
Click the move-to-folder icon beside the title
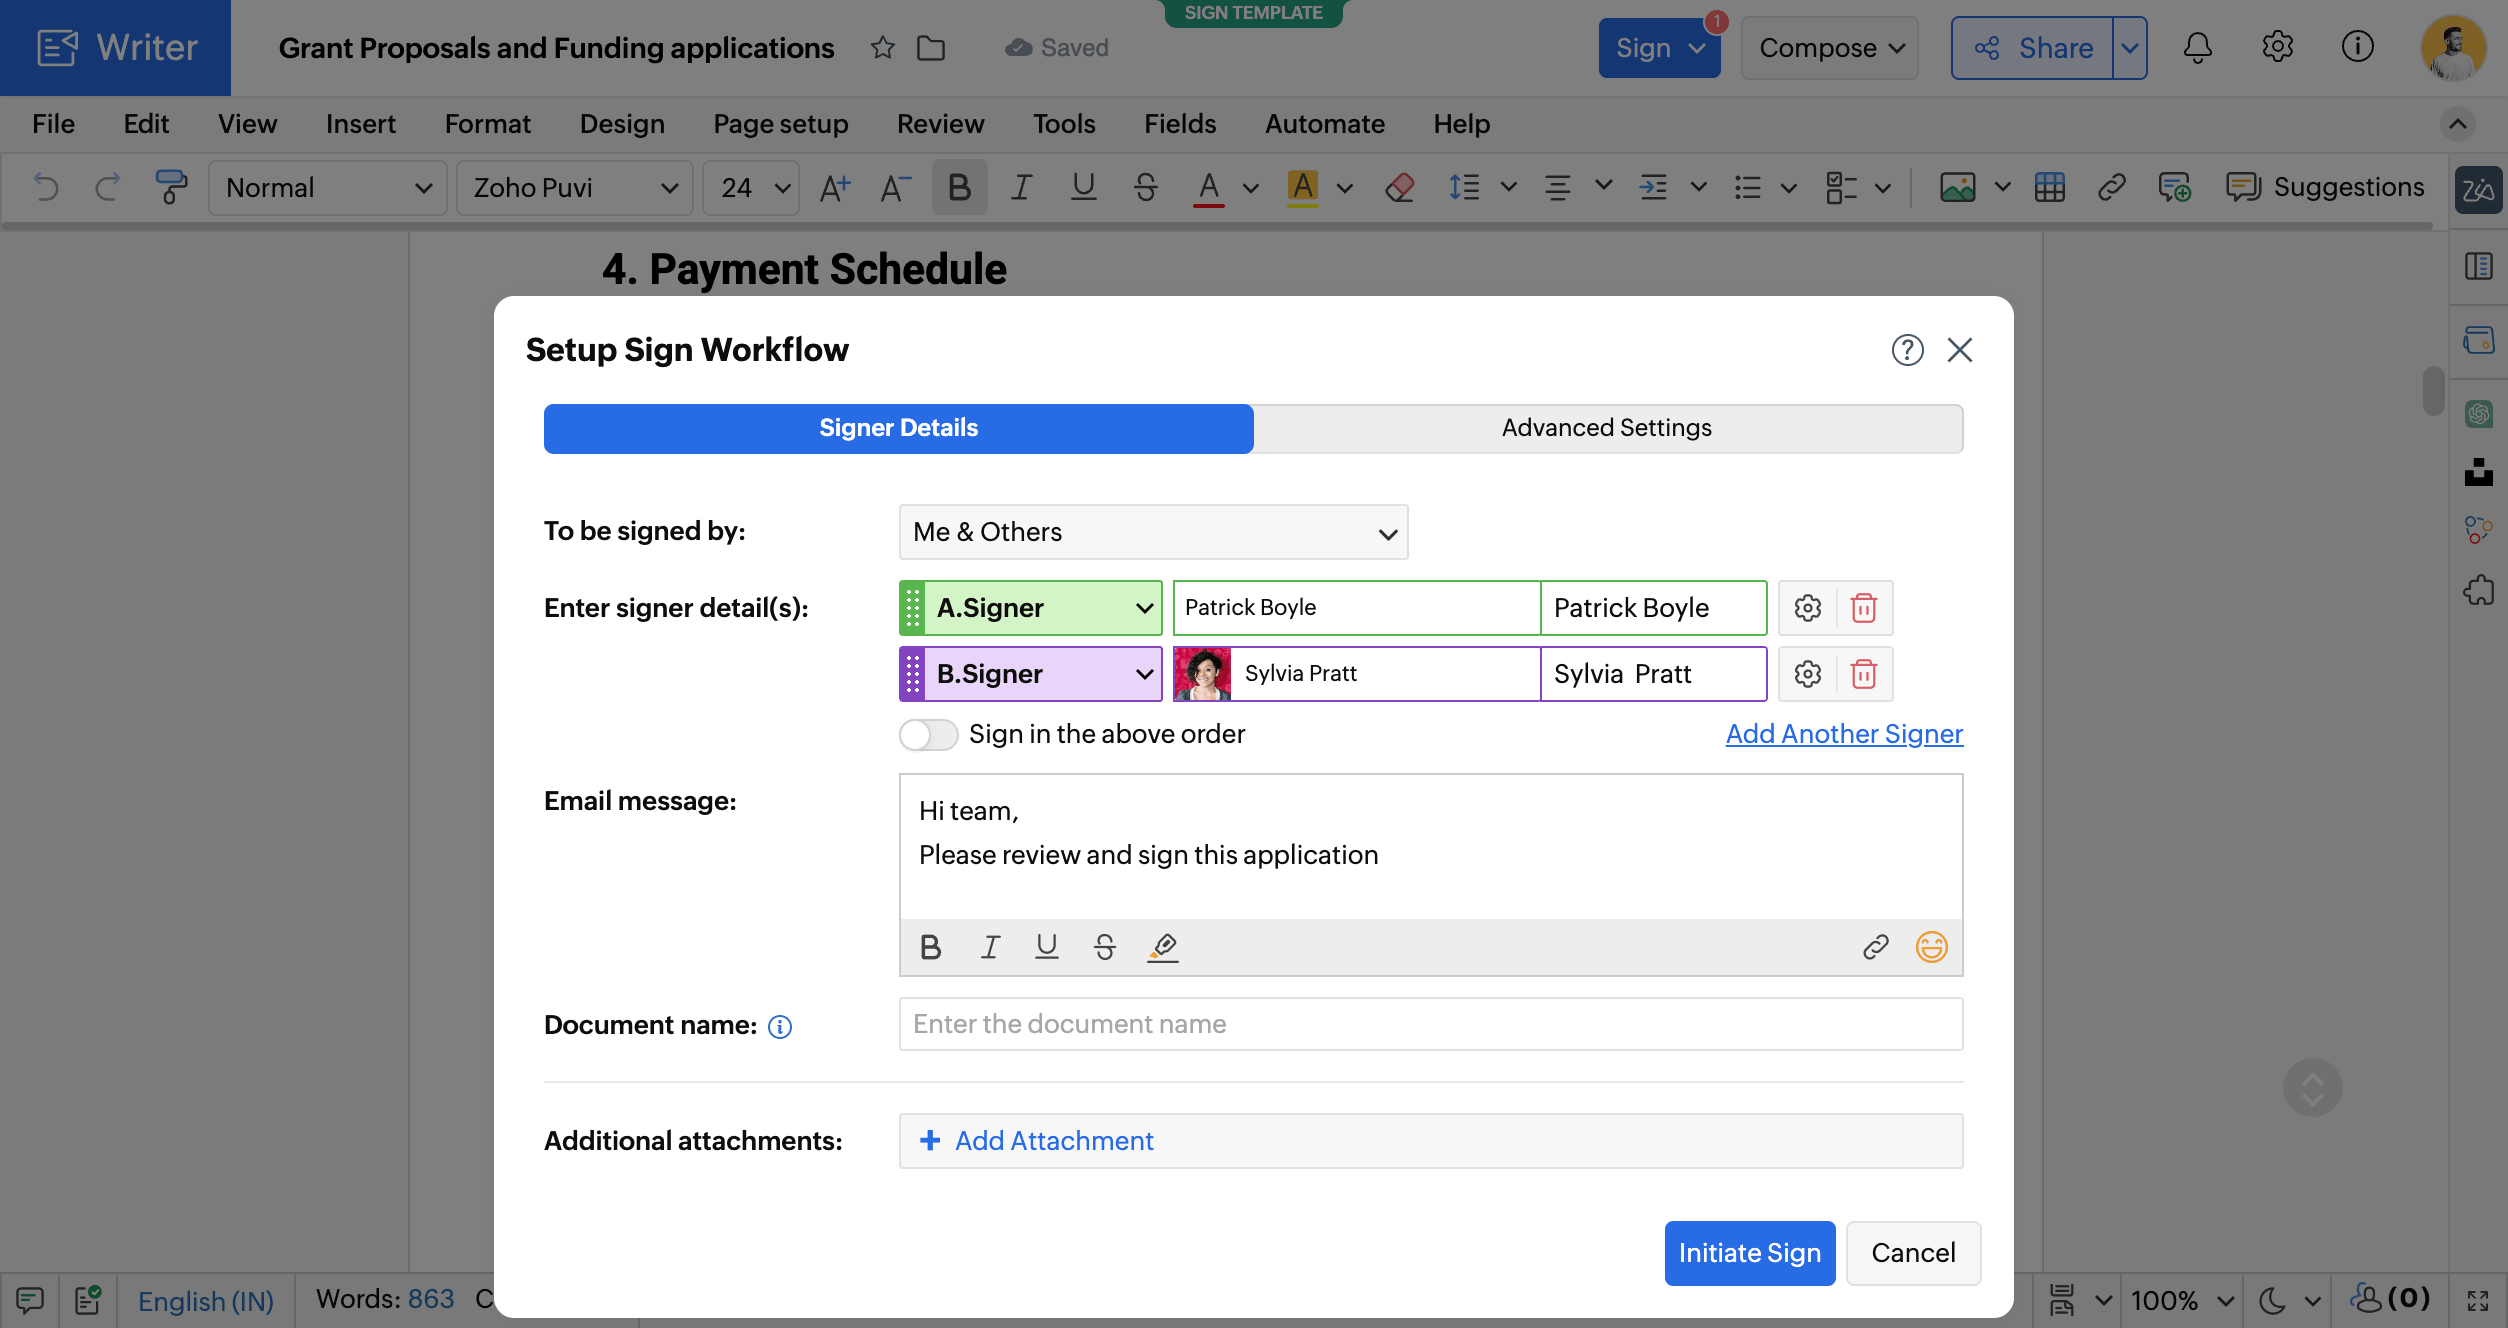[x=931, y=48]
